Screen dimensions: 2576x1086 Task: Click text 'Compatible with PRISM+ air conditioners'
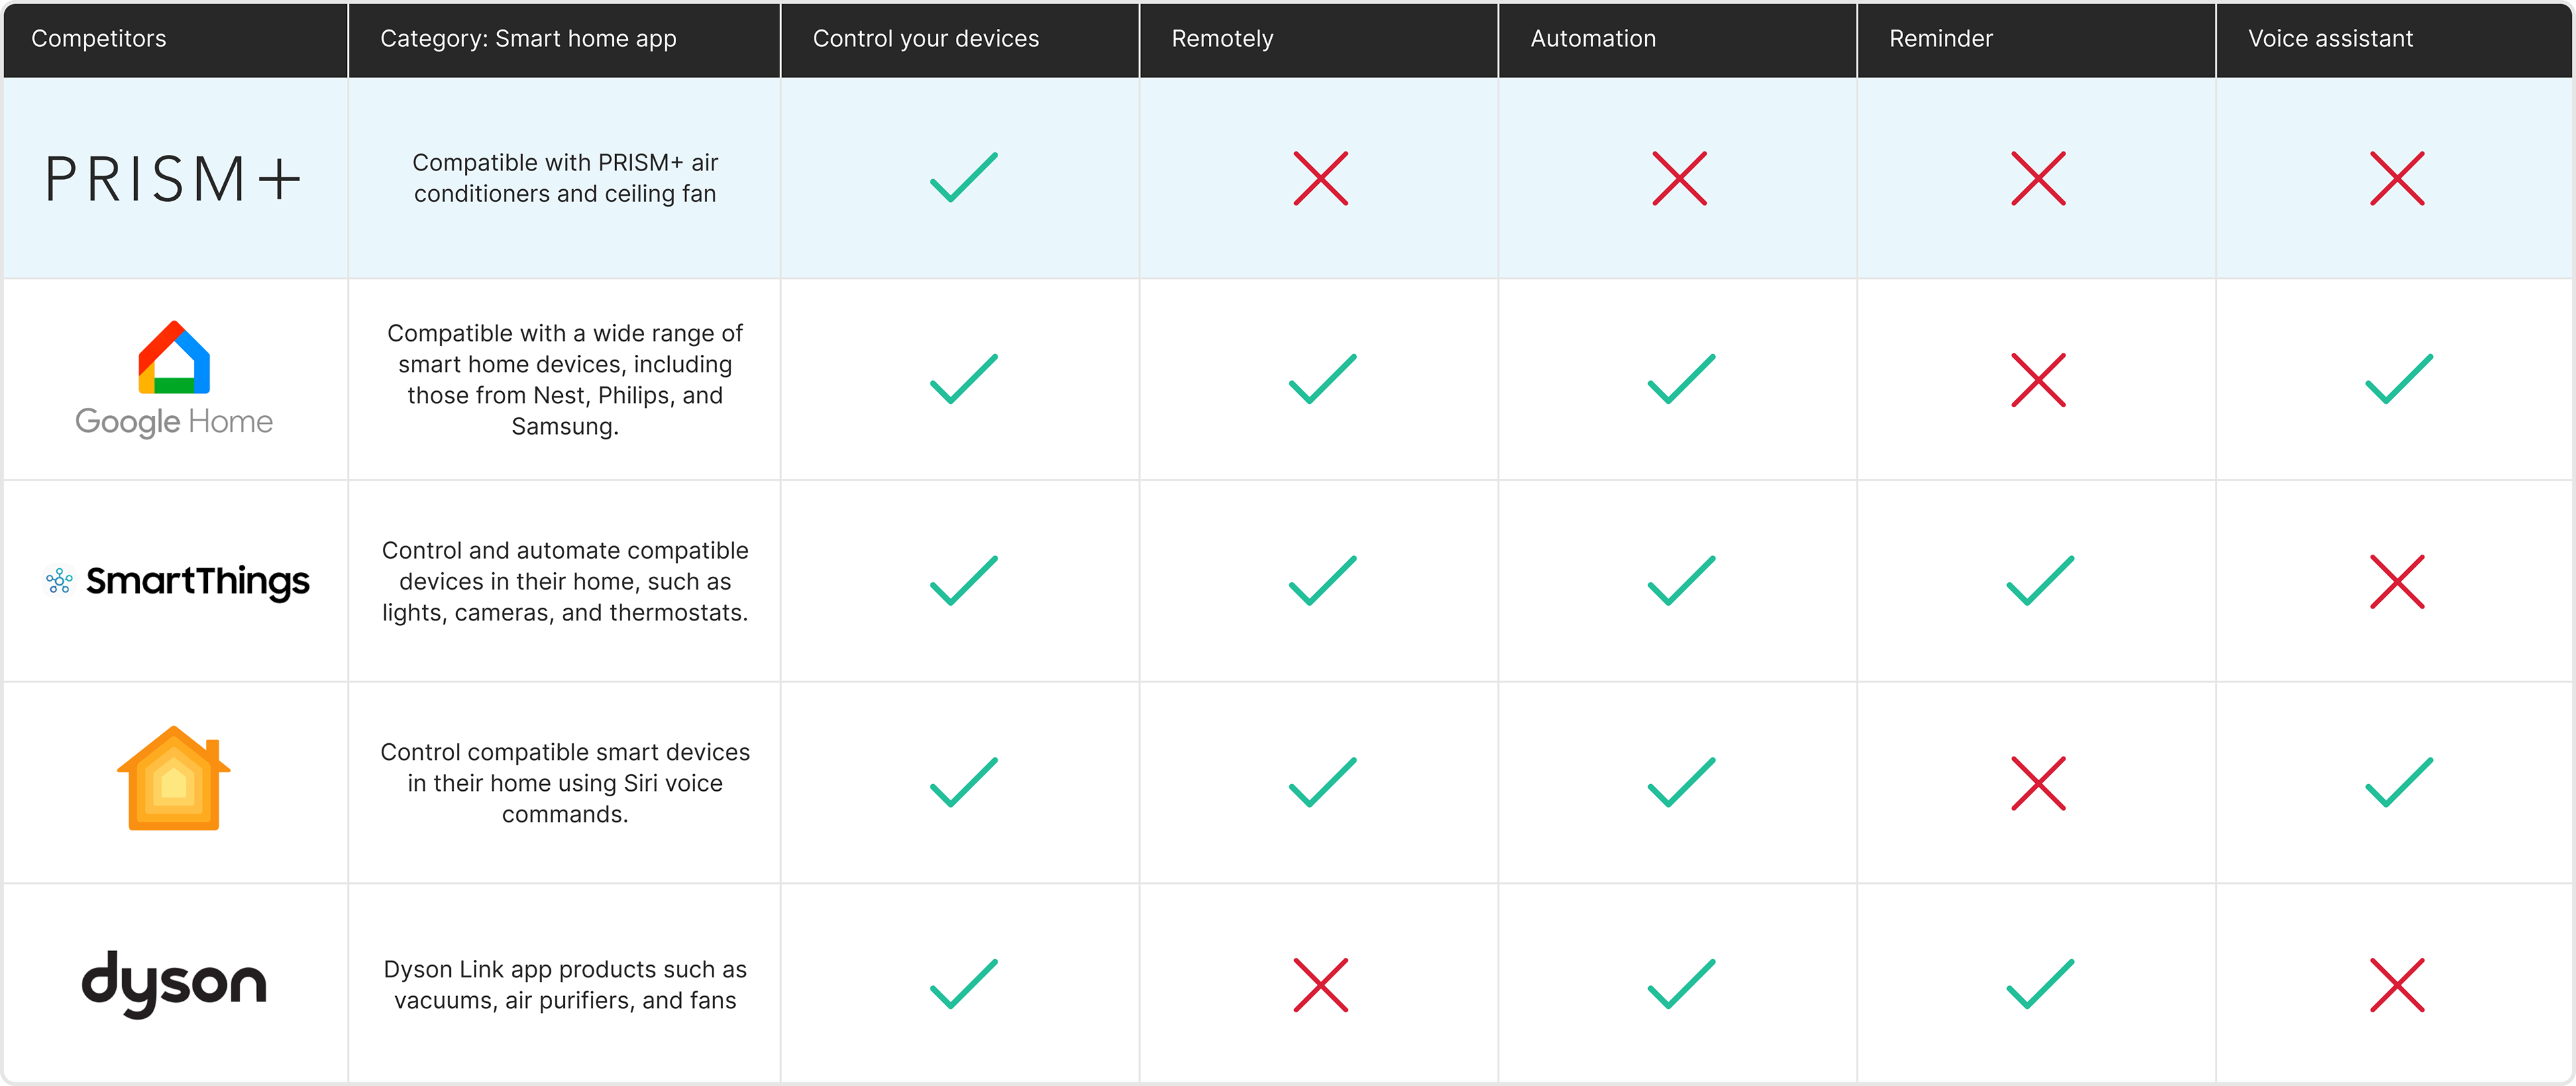(x=565, y=178)
